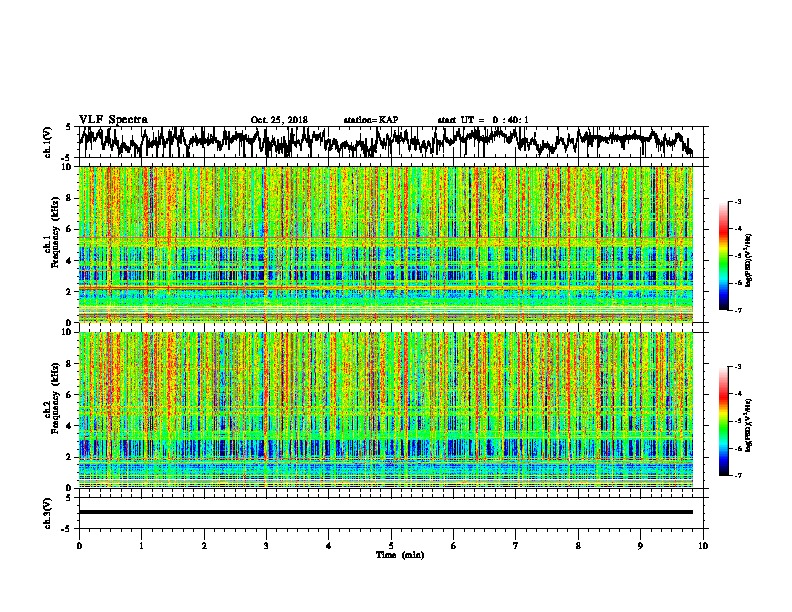Image resolution: width=792 pixels, height=612 pixels.
Task: Click the "station=KAP" header label
Action: pos(371,120)
